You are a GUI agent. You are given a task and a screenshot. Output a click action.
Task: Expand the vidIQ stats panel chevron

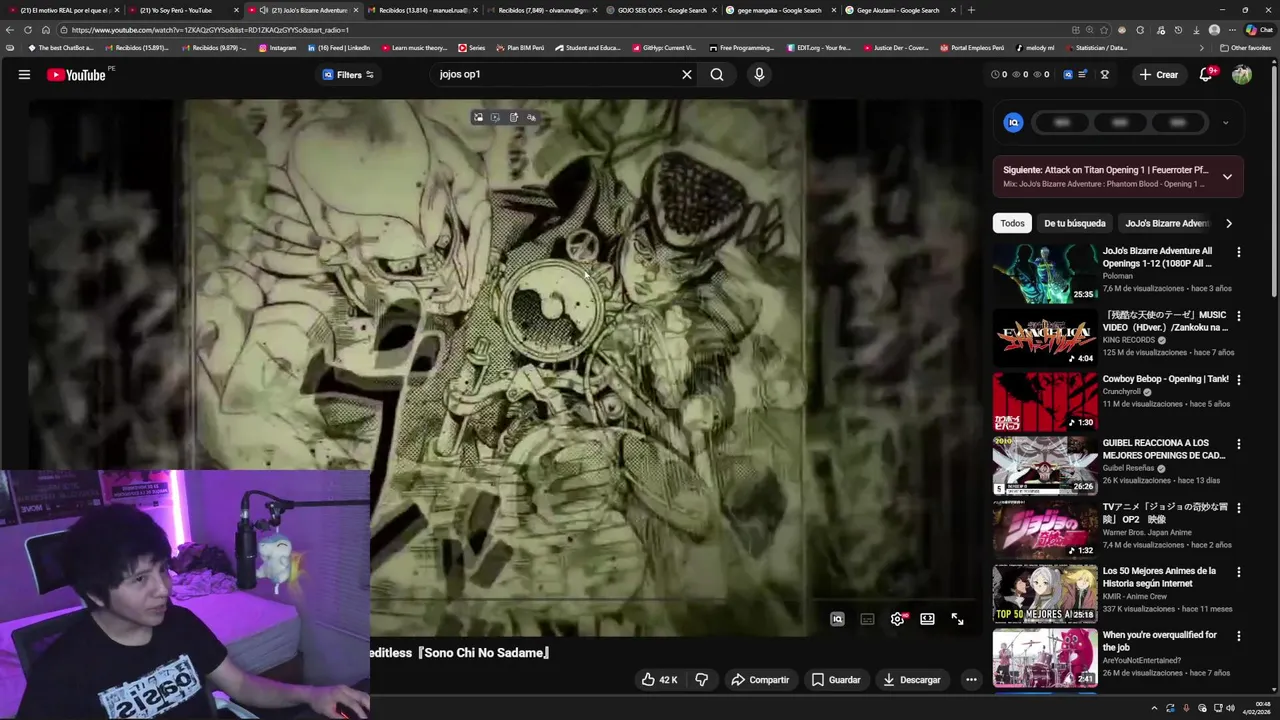click(x=1225, y=123)
